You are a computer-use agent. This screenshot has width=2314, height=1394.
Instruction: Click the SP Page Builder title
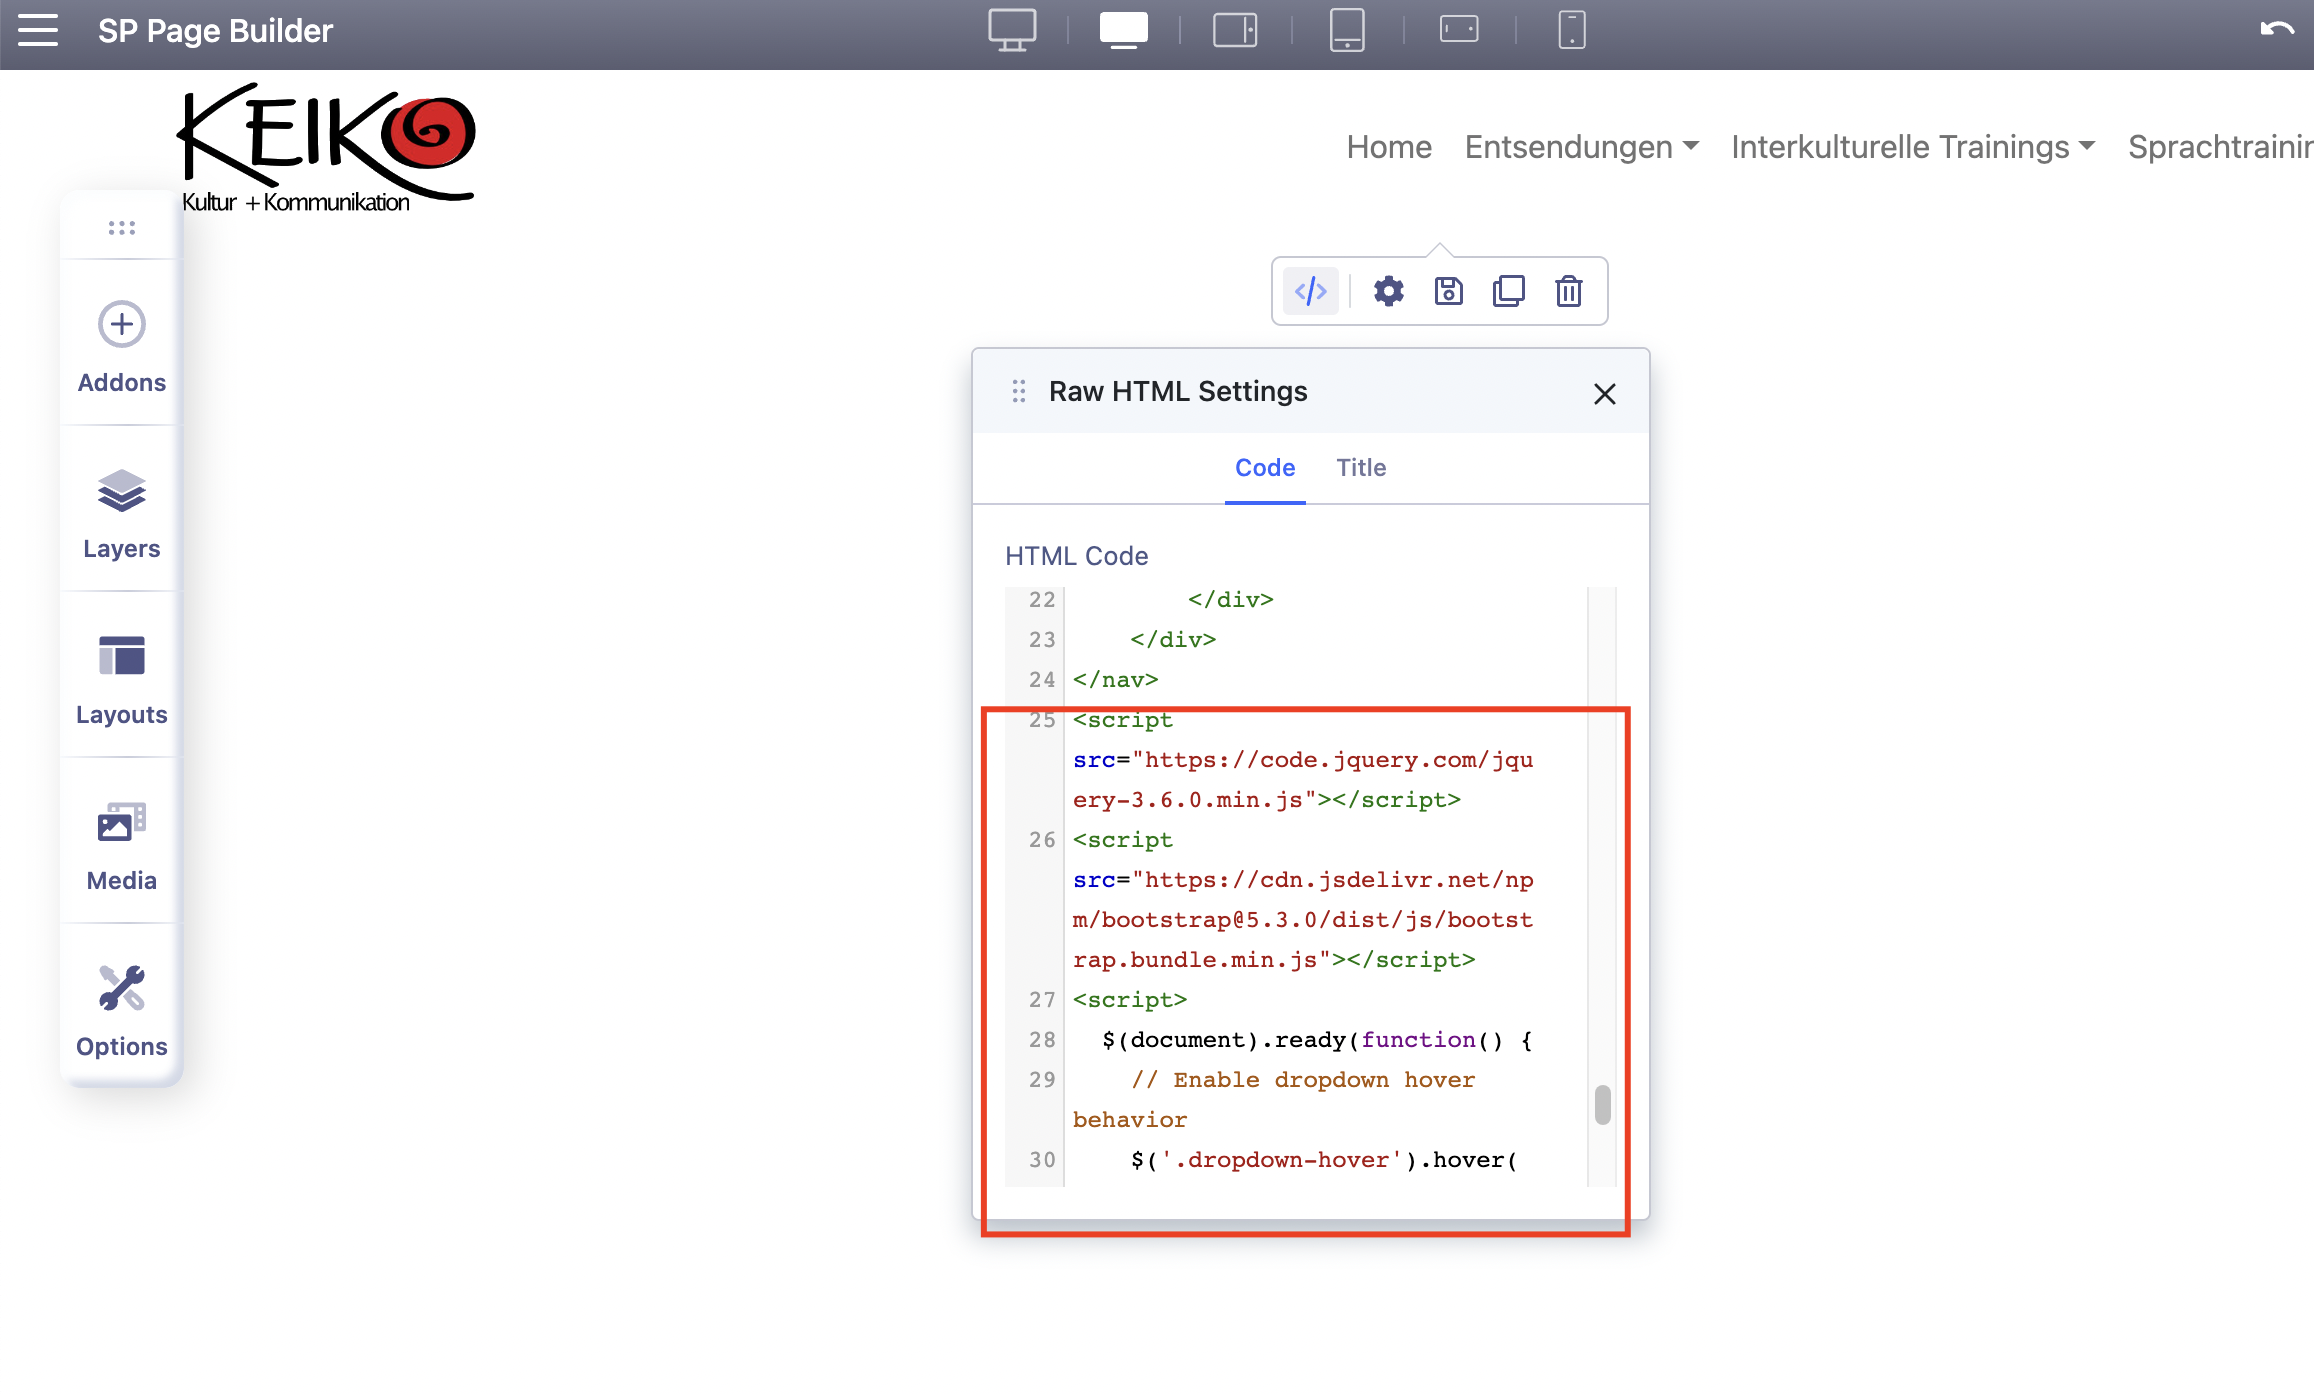[215, 30]
